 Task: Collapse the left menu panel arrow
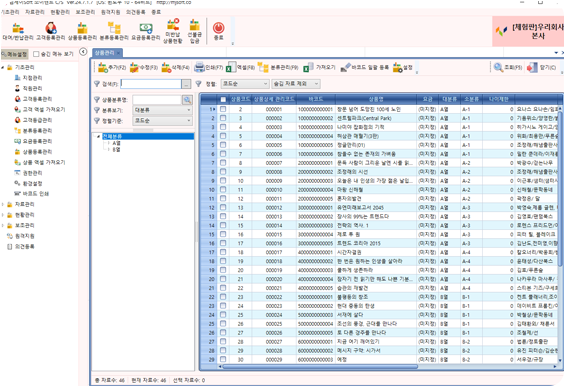(x=83, y=52)
